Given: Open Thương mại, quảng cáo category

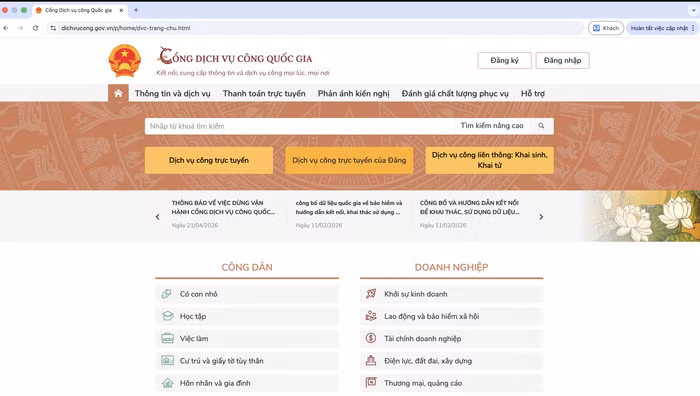Looking at the screenshot, I should click(x=452, y=383).
